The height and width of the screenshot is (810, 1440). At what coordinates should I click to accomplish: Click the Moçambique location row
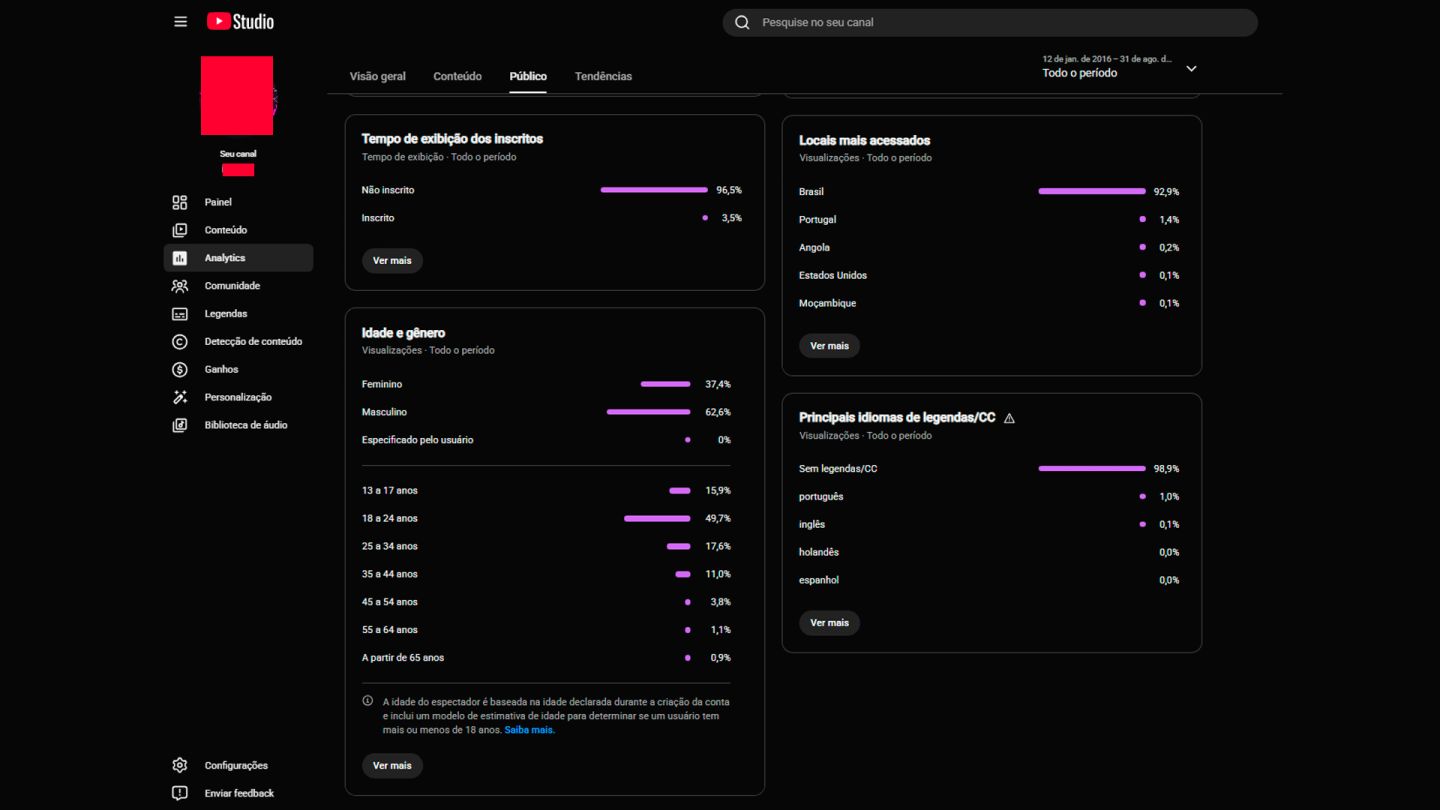(x=989, y=303)
